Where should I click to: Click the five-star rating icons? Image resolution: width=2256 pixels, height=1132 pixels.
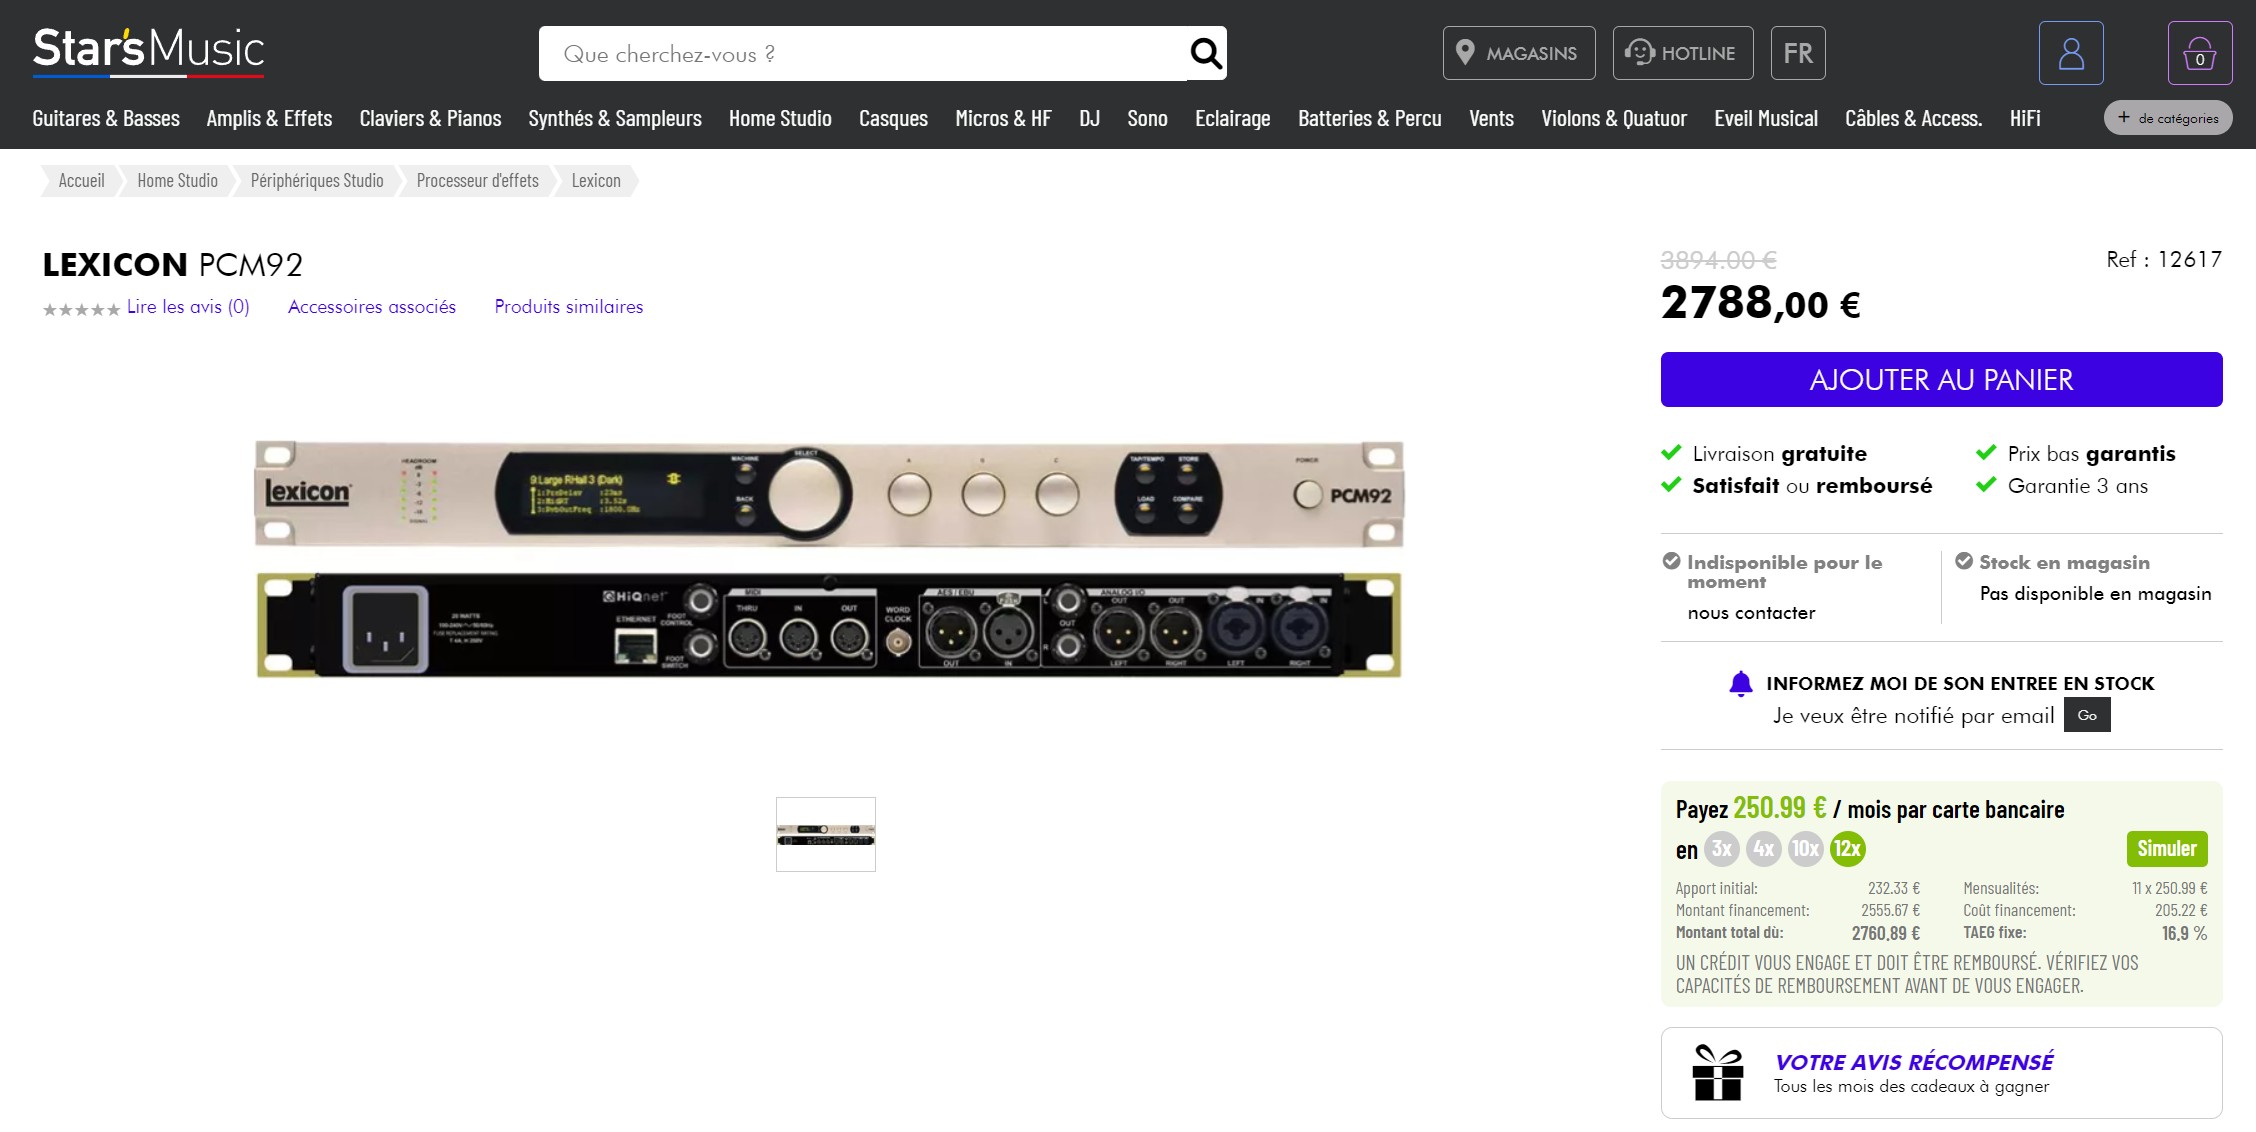click(81, 309)
